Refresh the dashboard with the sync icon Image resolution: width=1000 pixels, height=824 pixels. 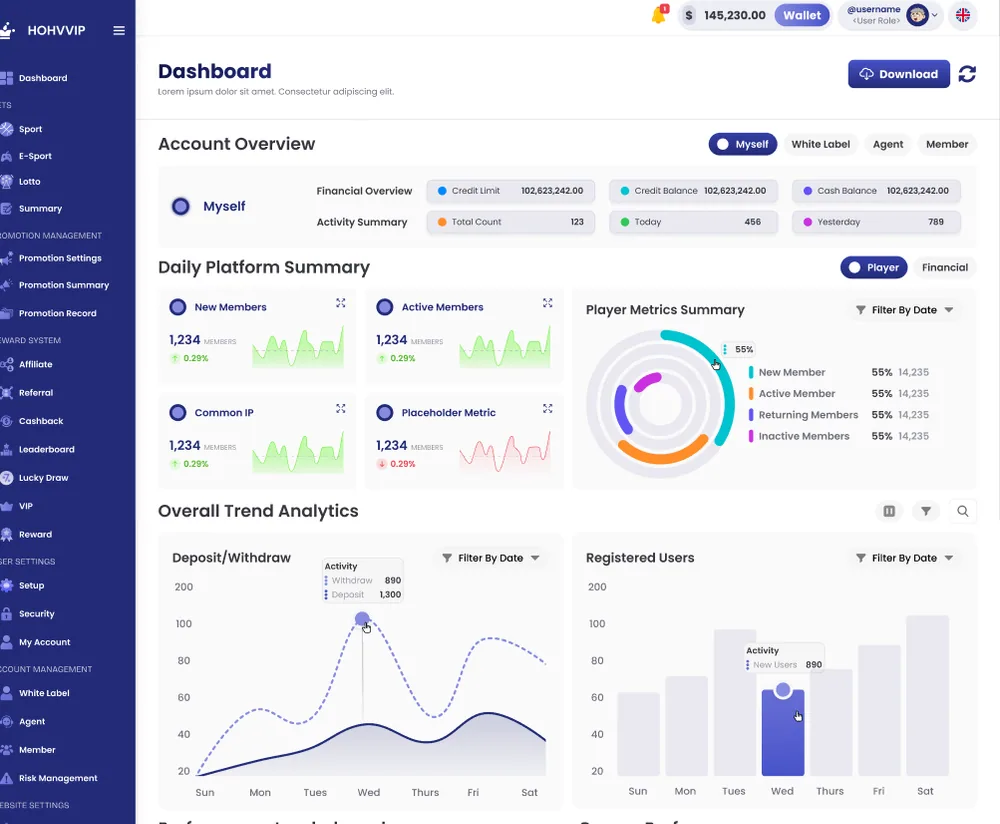[x=967, y=74]
